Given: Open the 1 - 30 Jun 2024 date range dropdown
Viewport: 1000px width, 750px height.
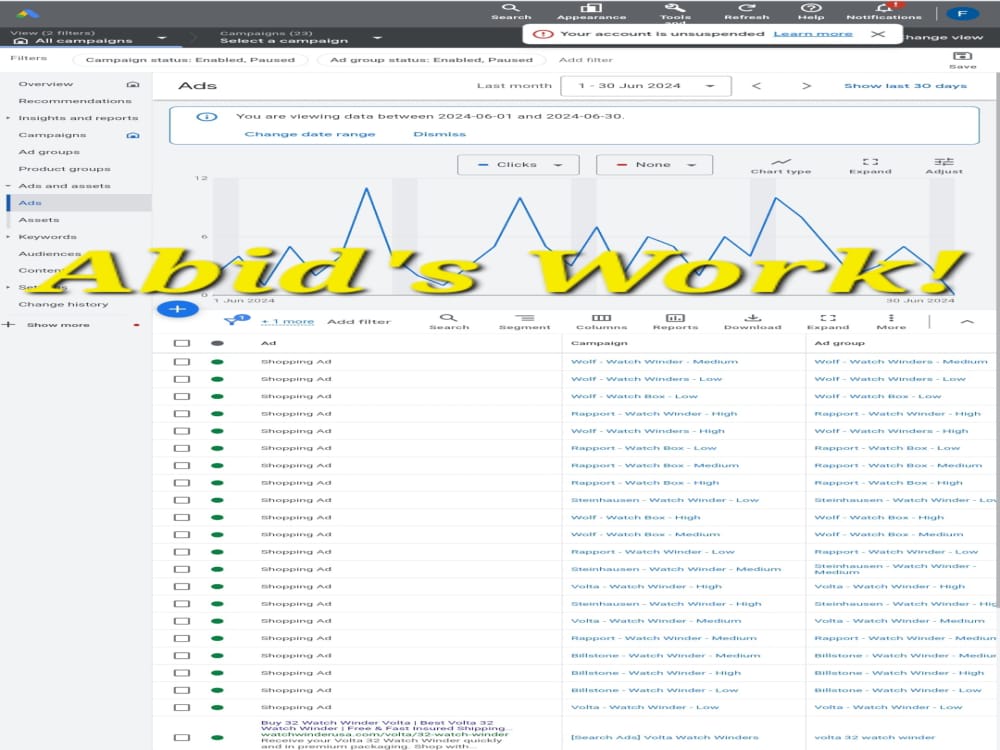Looking at the screenshot, I should click(x=645, y=85).
